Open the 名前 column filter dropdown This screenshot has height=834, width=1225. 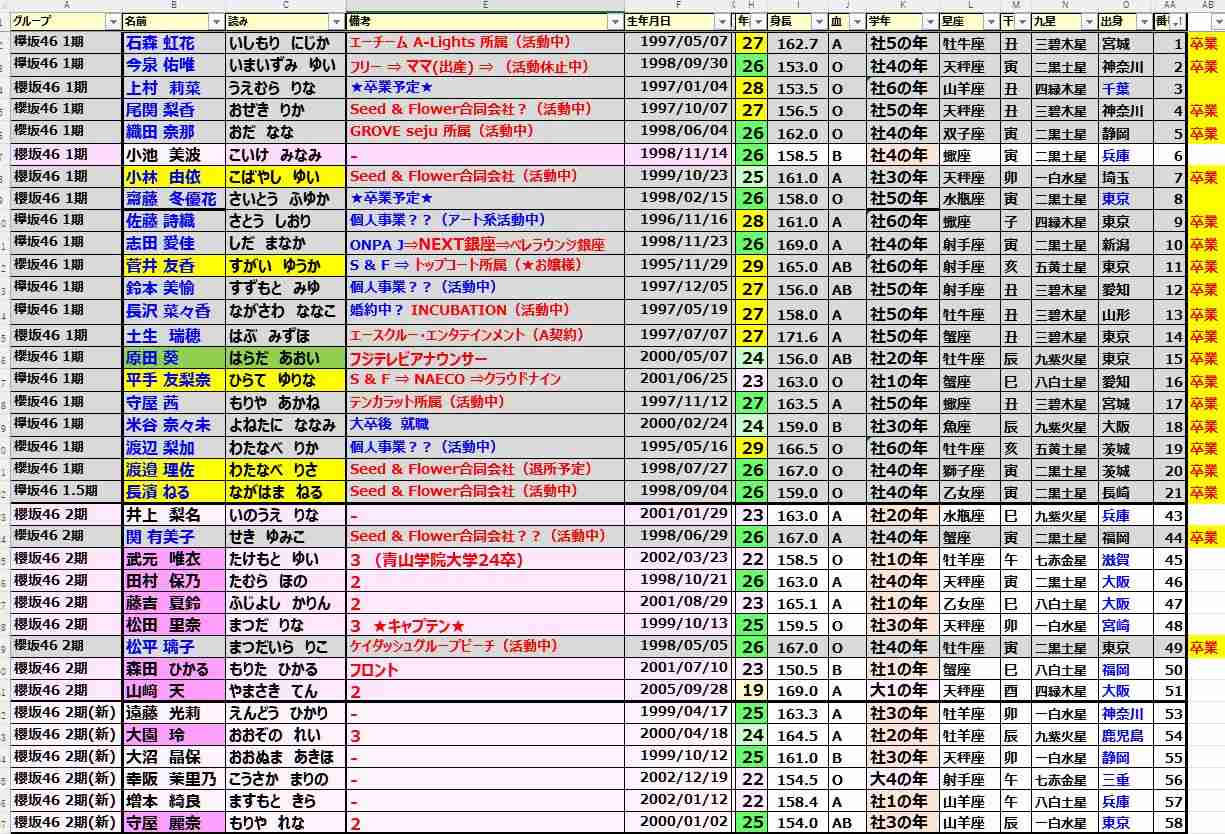(x=217, y=21)
